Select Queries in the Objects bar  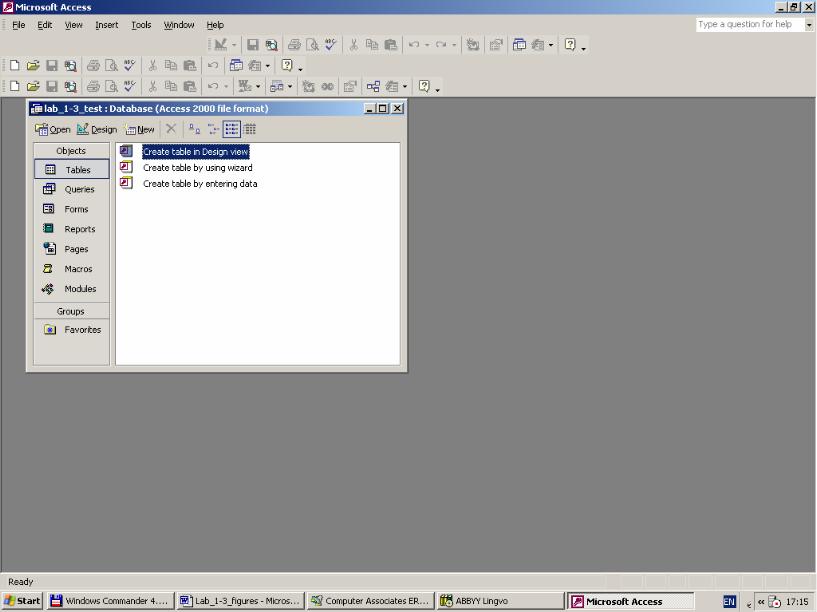72,189
